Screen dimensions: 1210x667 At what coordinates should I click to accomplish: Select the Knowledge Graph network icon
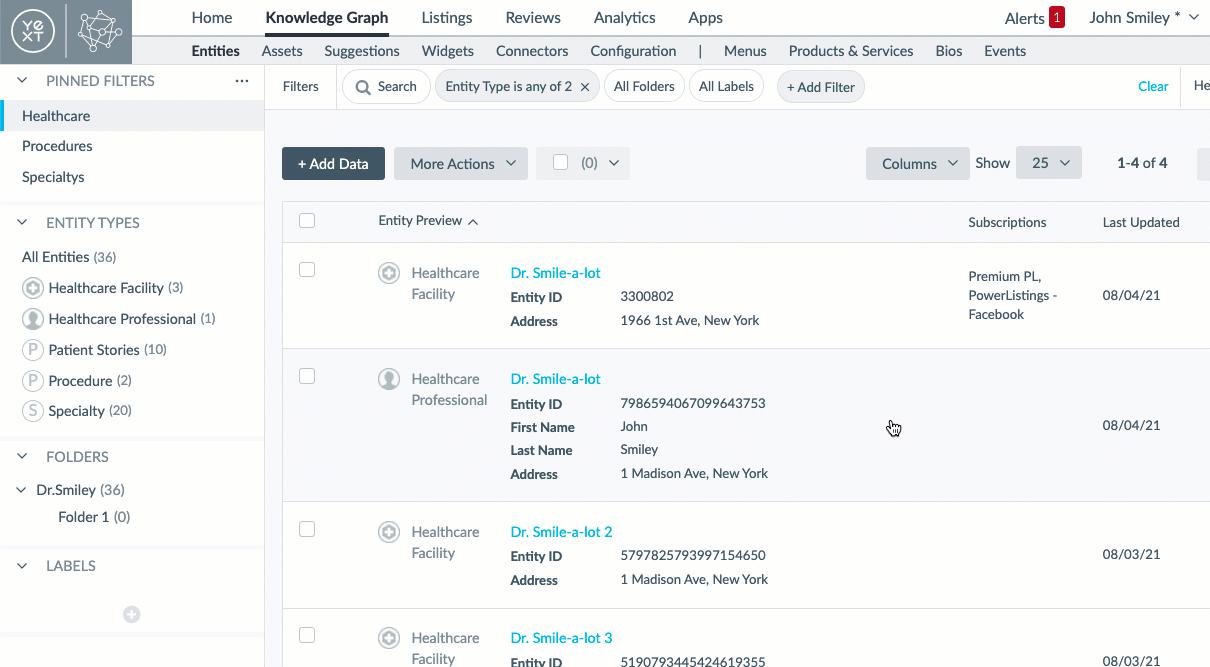click(97, 32)
